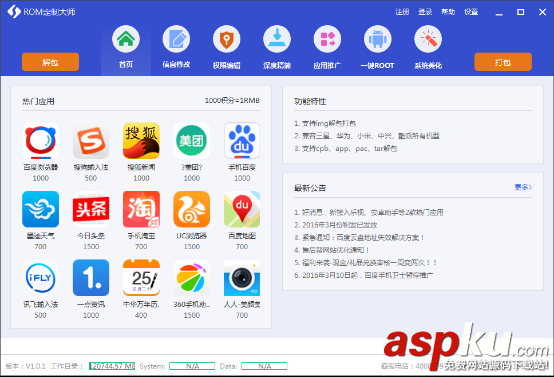Open the 福利来袭 announcement
The image size is (554, 377).
click(365, 263)
